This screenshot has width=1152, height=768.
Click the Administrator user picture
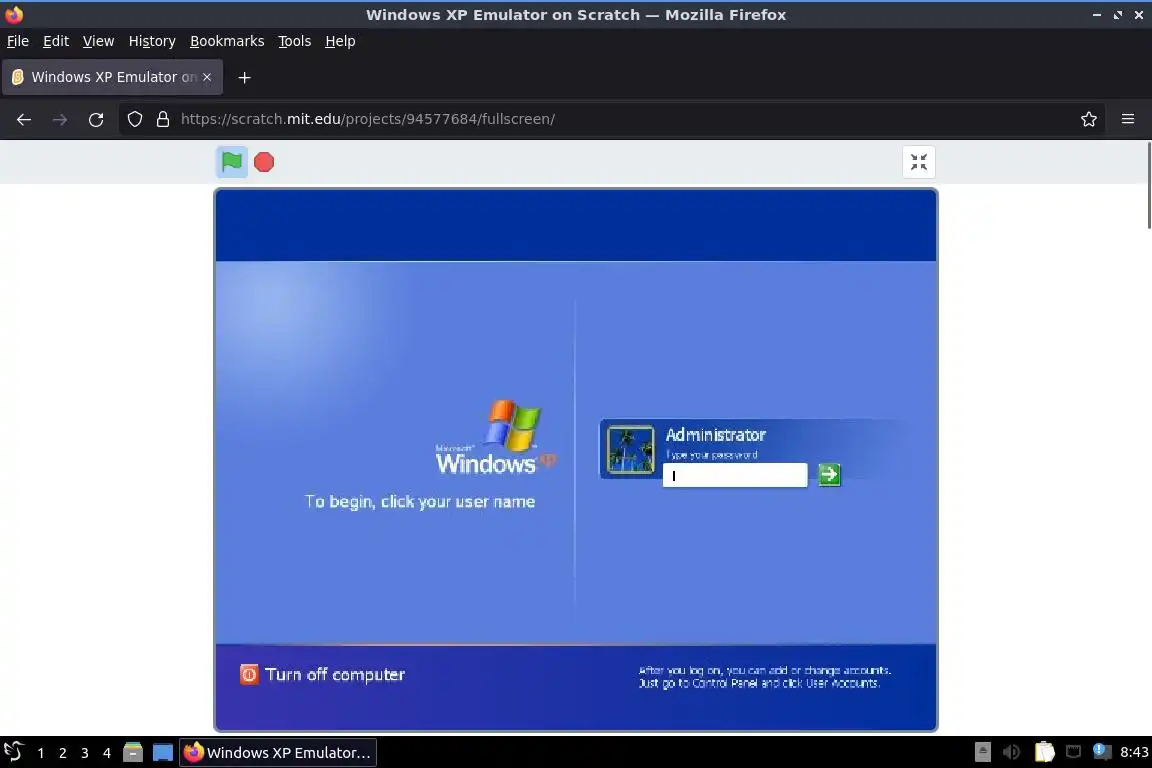630,450
